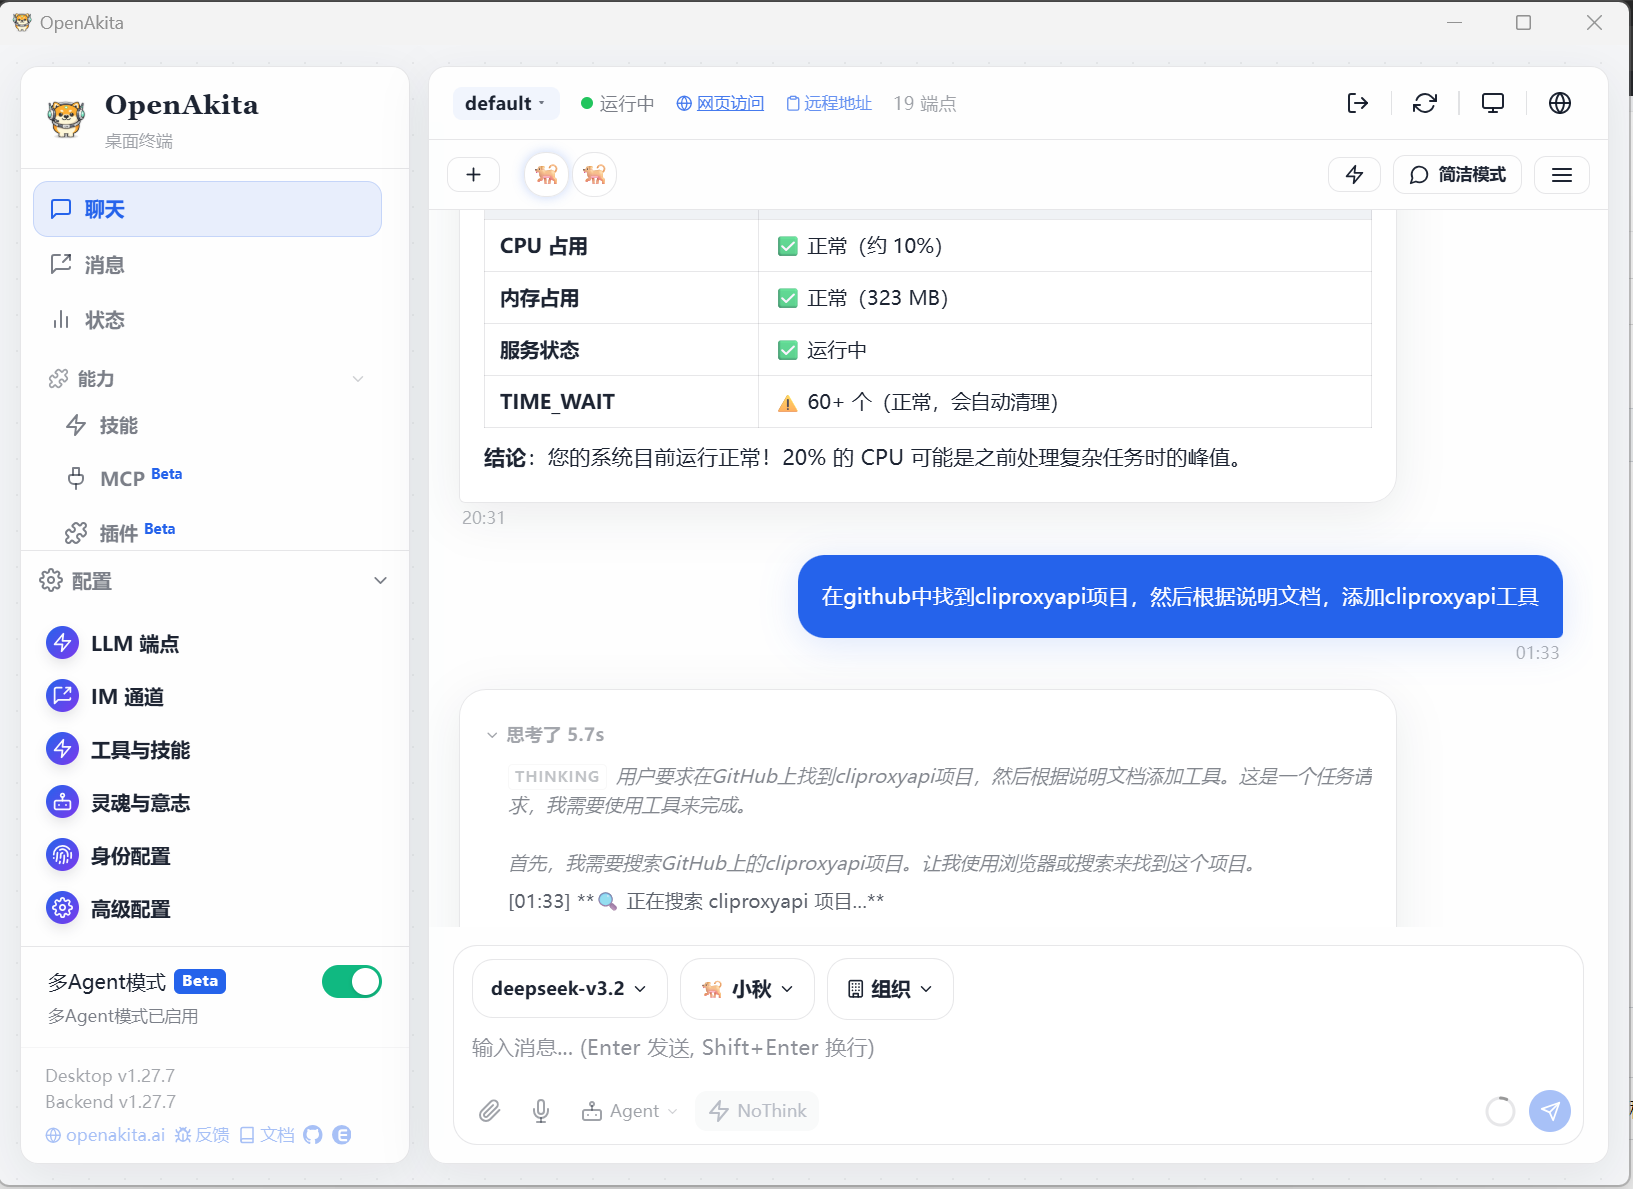
Task: Open the GitHub icon in the sidebar footer
Action: [x=313, y=1135]
